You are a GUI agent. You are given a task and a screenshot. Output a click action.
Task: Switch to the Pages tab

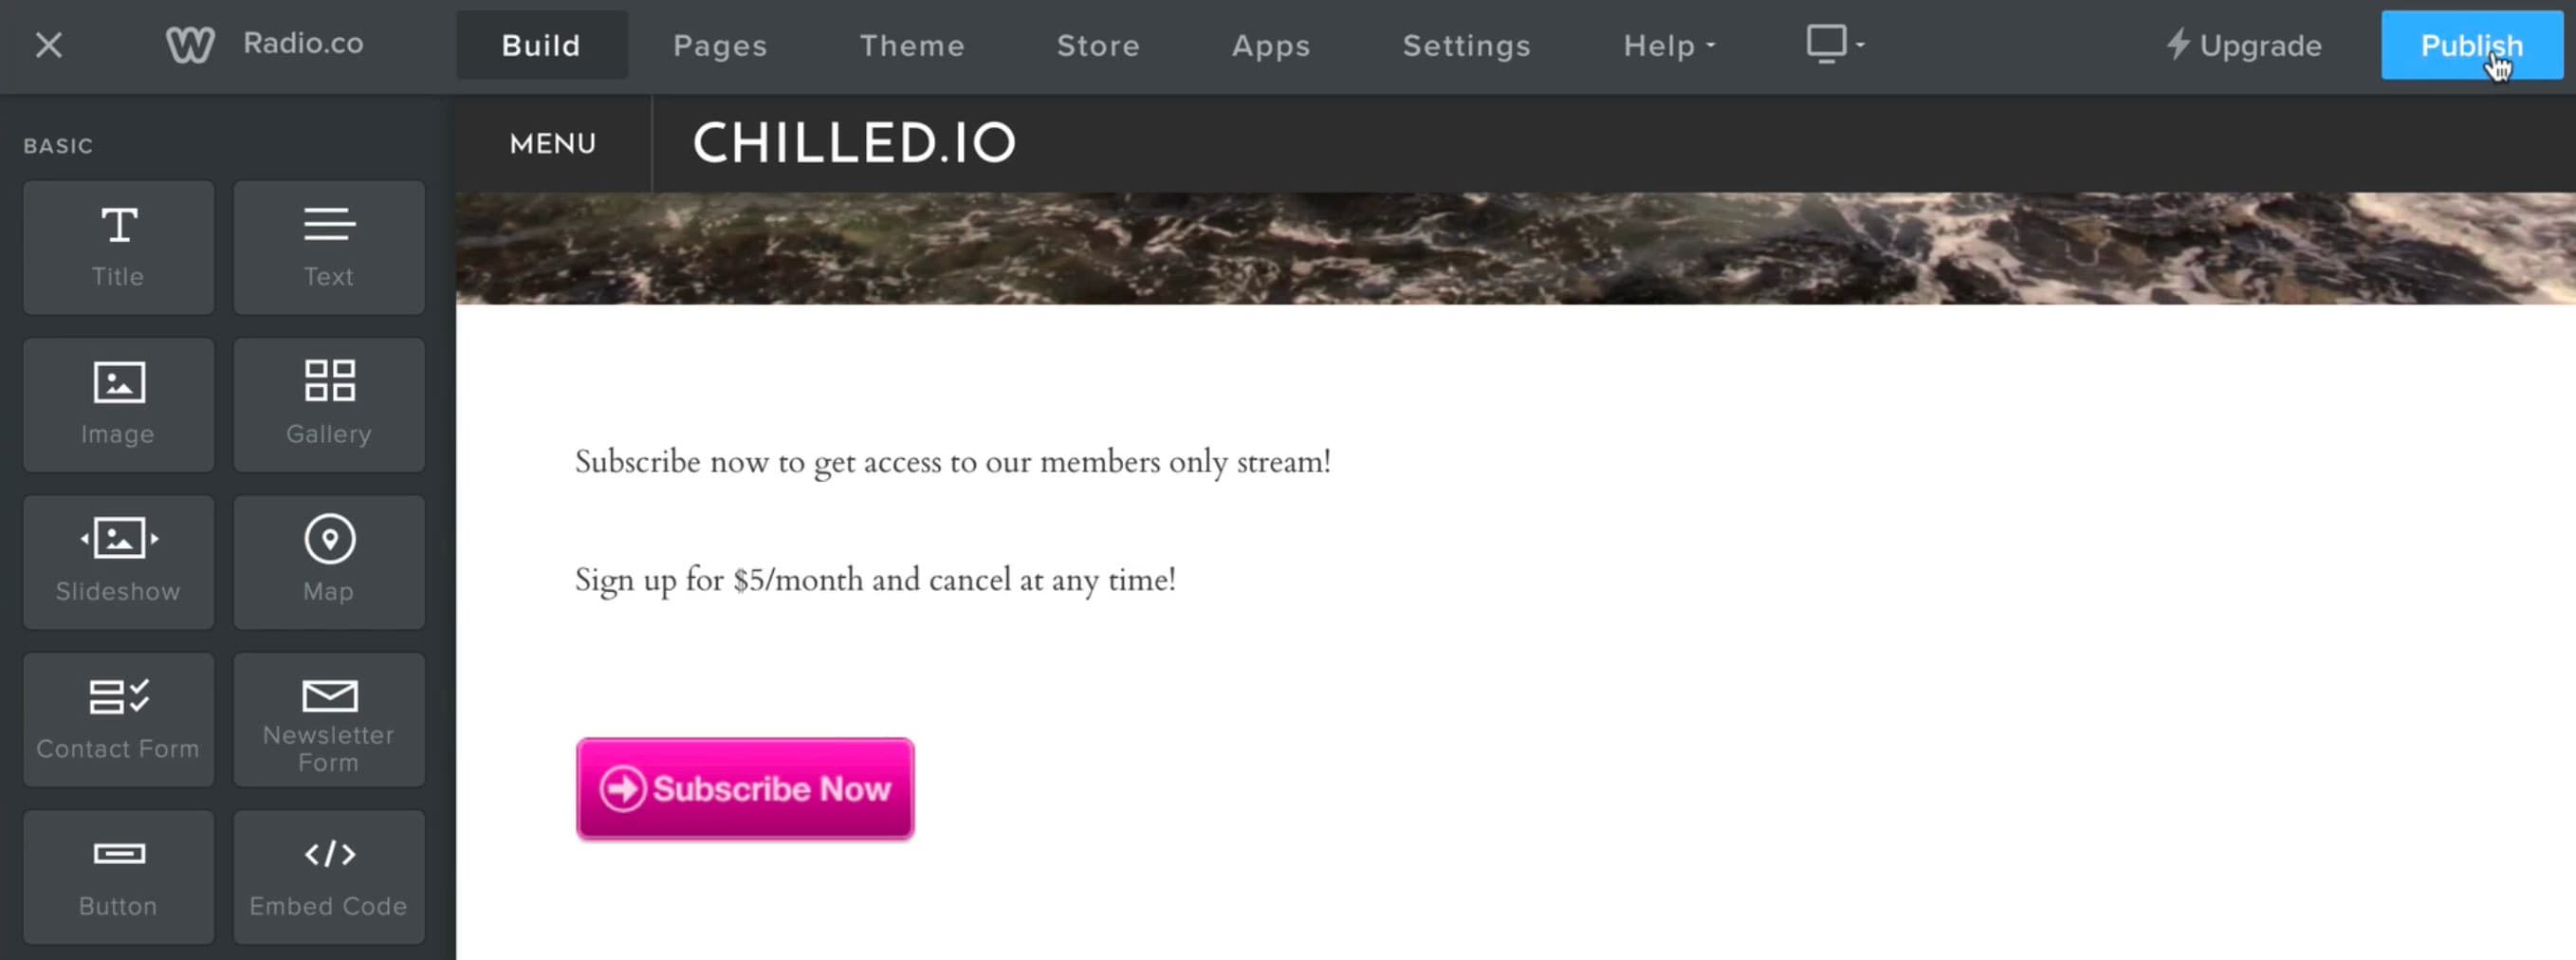coord(720,45)
